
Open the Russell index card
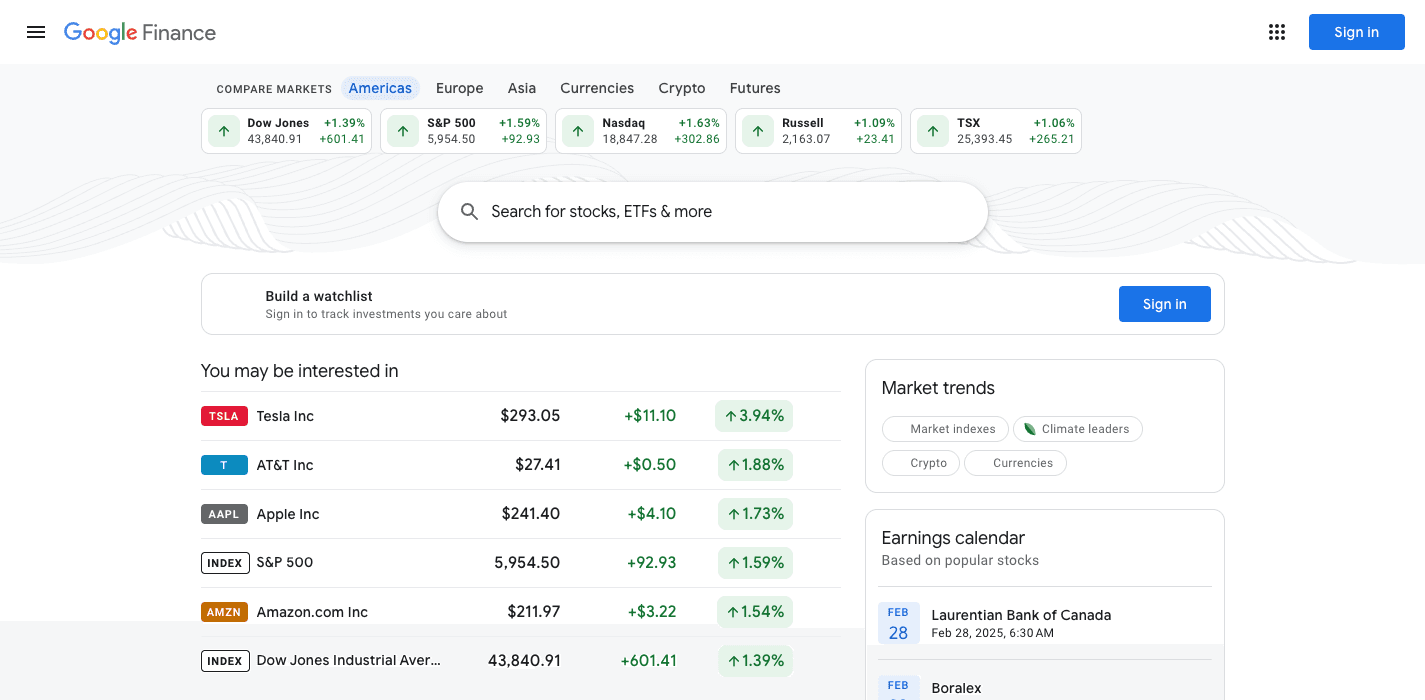pos(818,131)
